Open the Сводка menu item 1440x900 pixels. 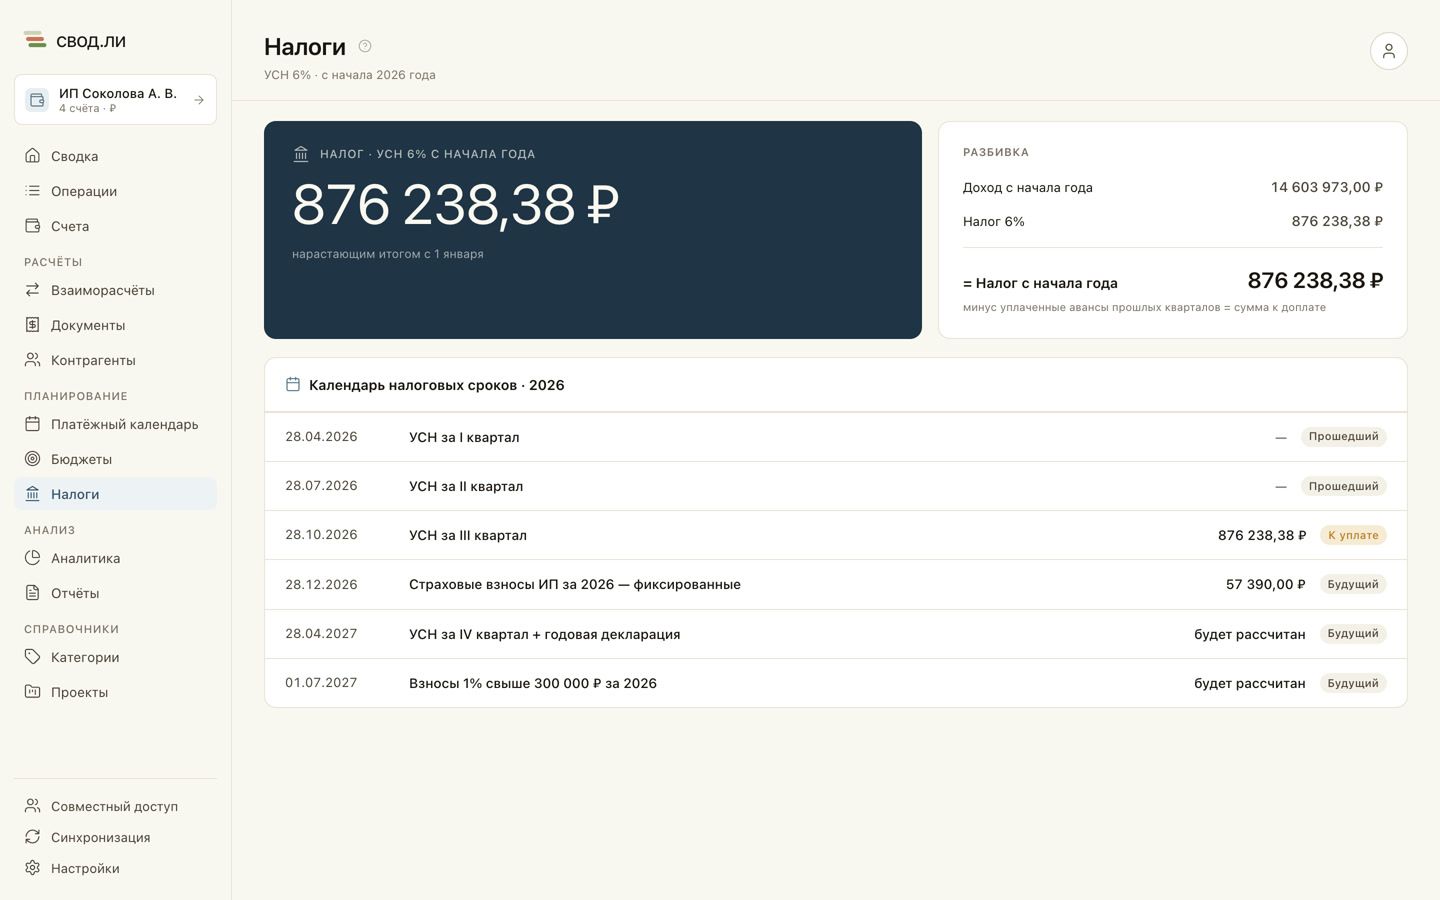point(115,156)
